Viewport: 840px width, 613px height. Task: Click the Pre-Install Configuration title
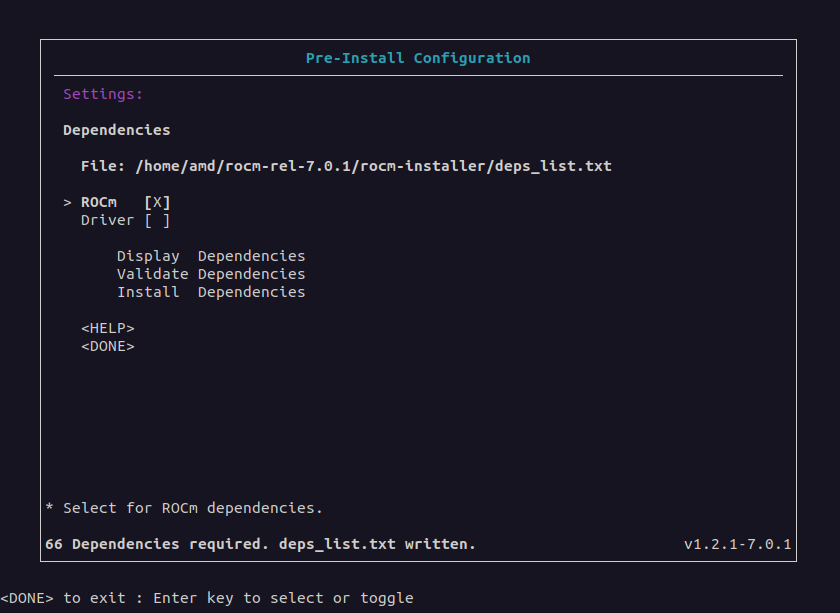tap(418, 58)
